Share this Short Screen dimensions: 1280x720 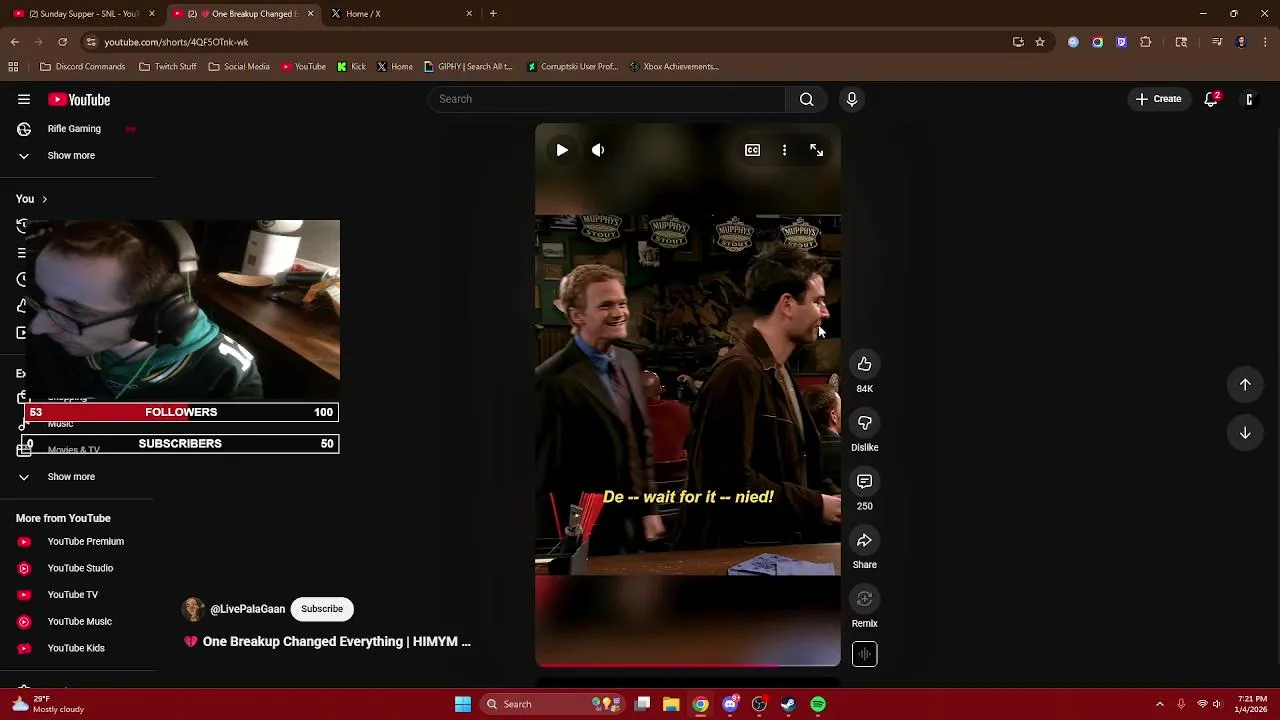[x=864, y=541]
